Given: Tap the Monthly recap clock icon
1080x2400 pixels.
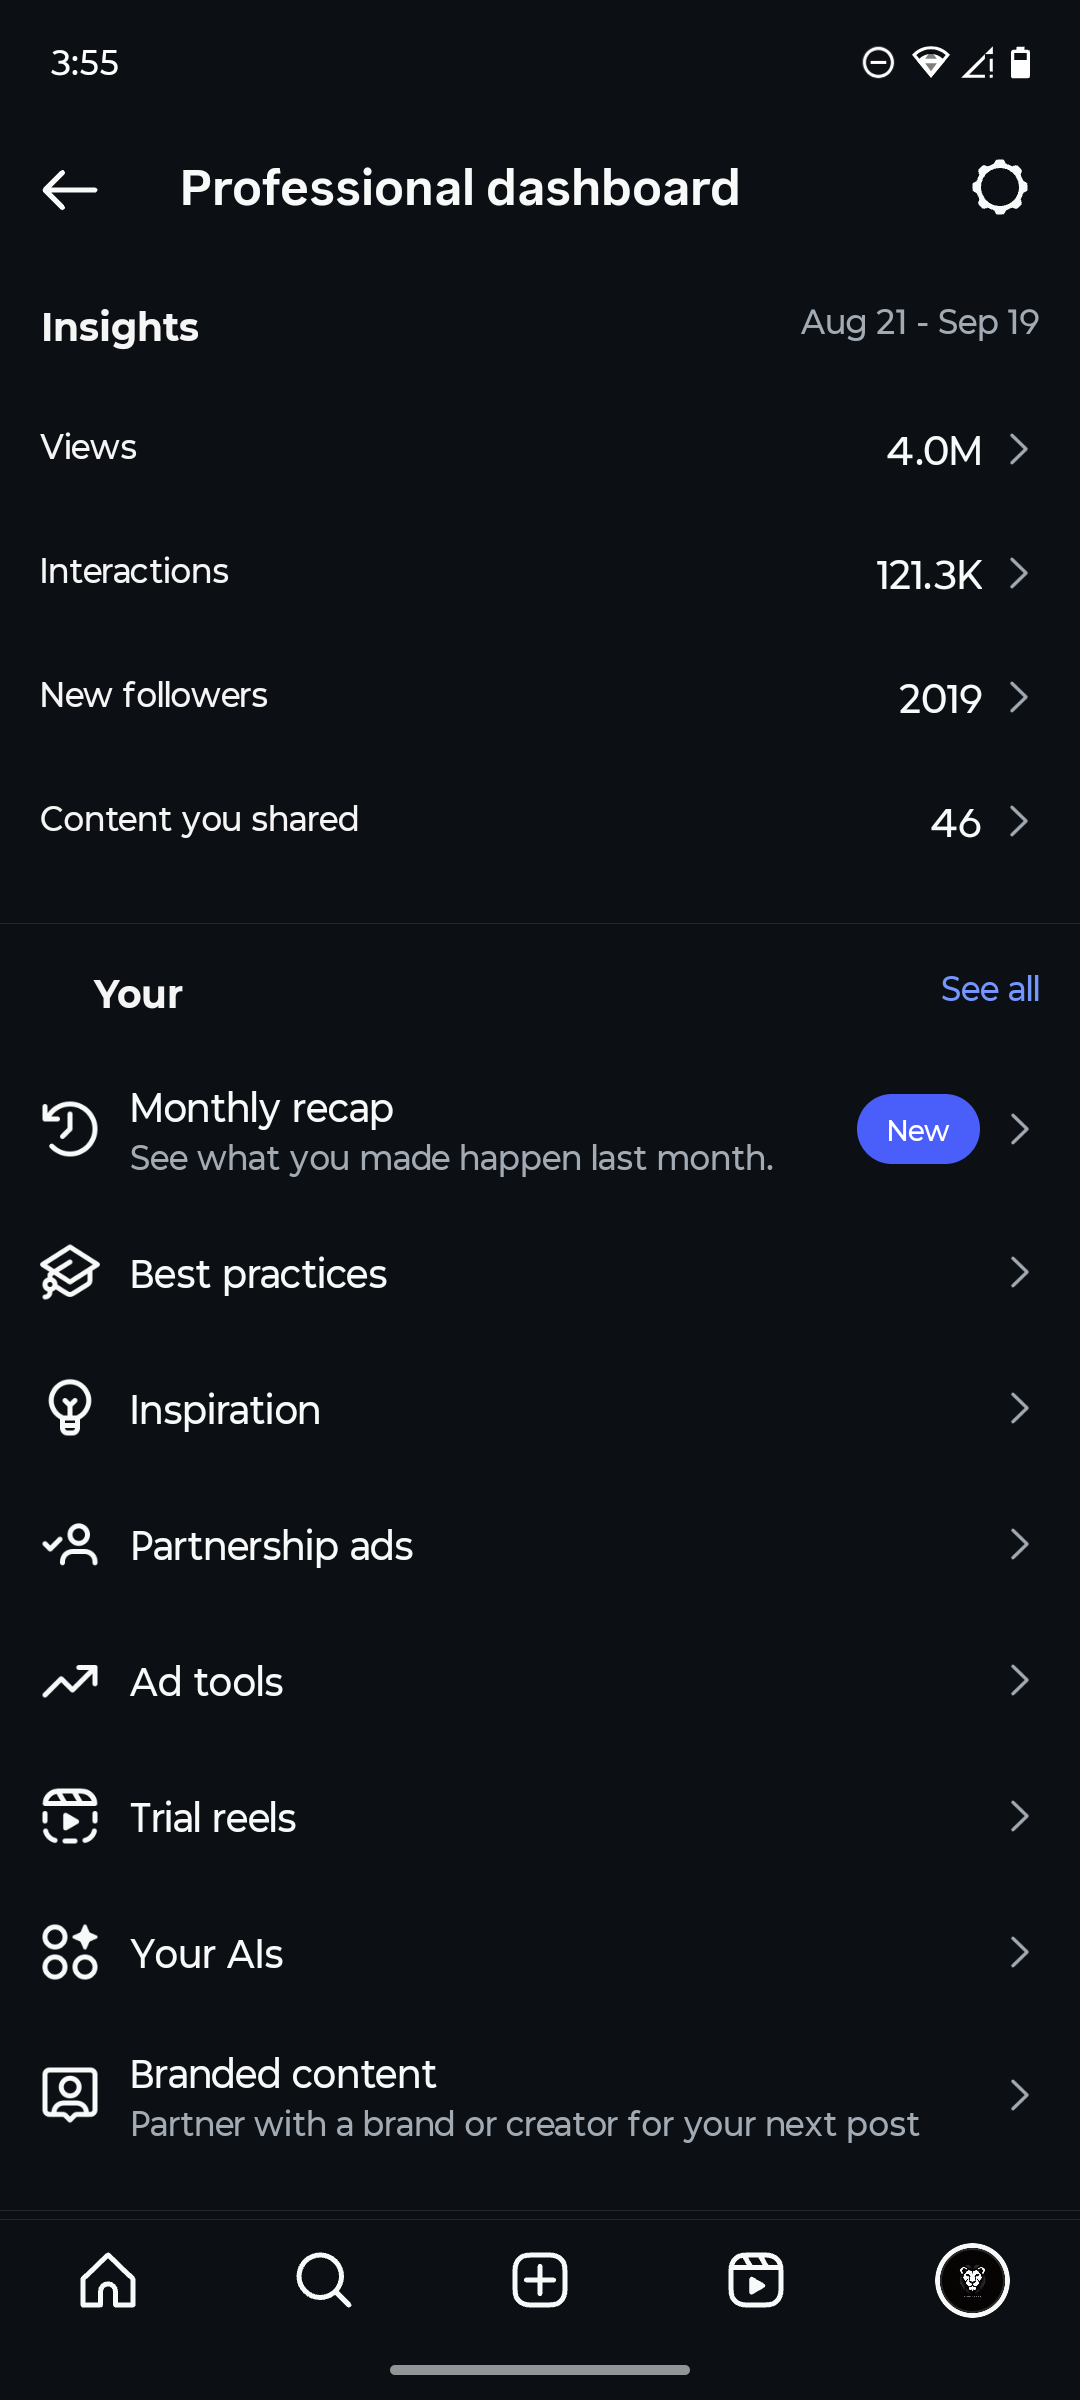Looking at the screenshot, I should pyautogui.click(x=70, y=1130).
